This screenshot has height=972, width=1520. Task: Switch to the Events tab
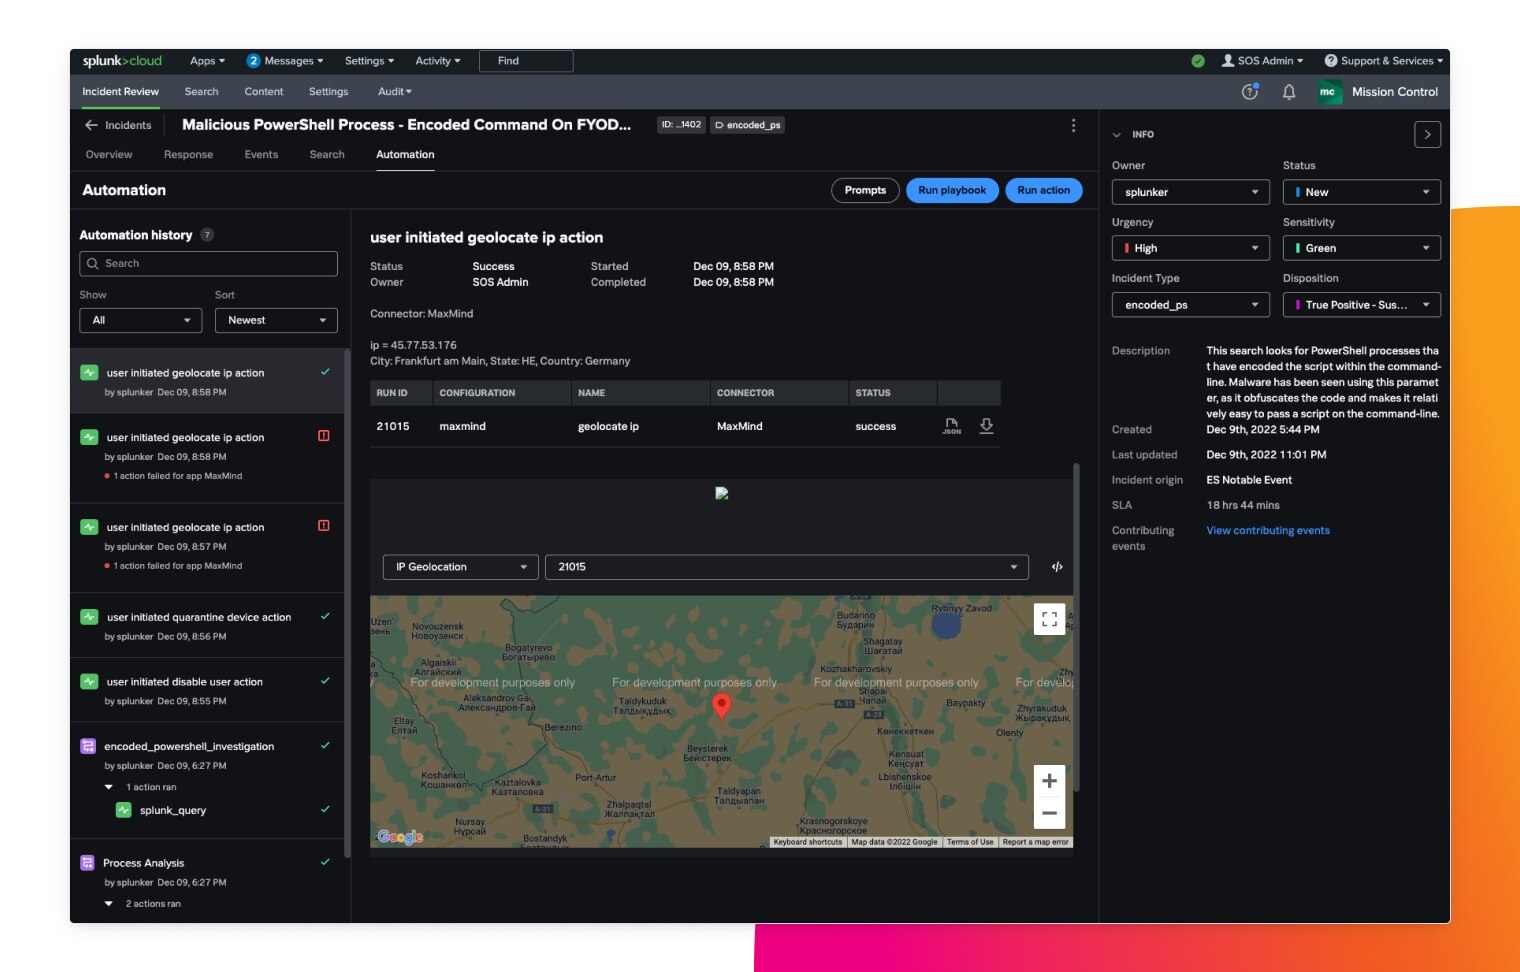(x=261, y=155)
